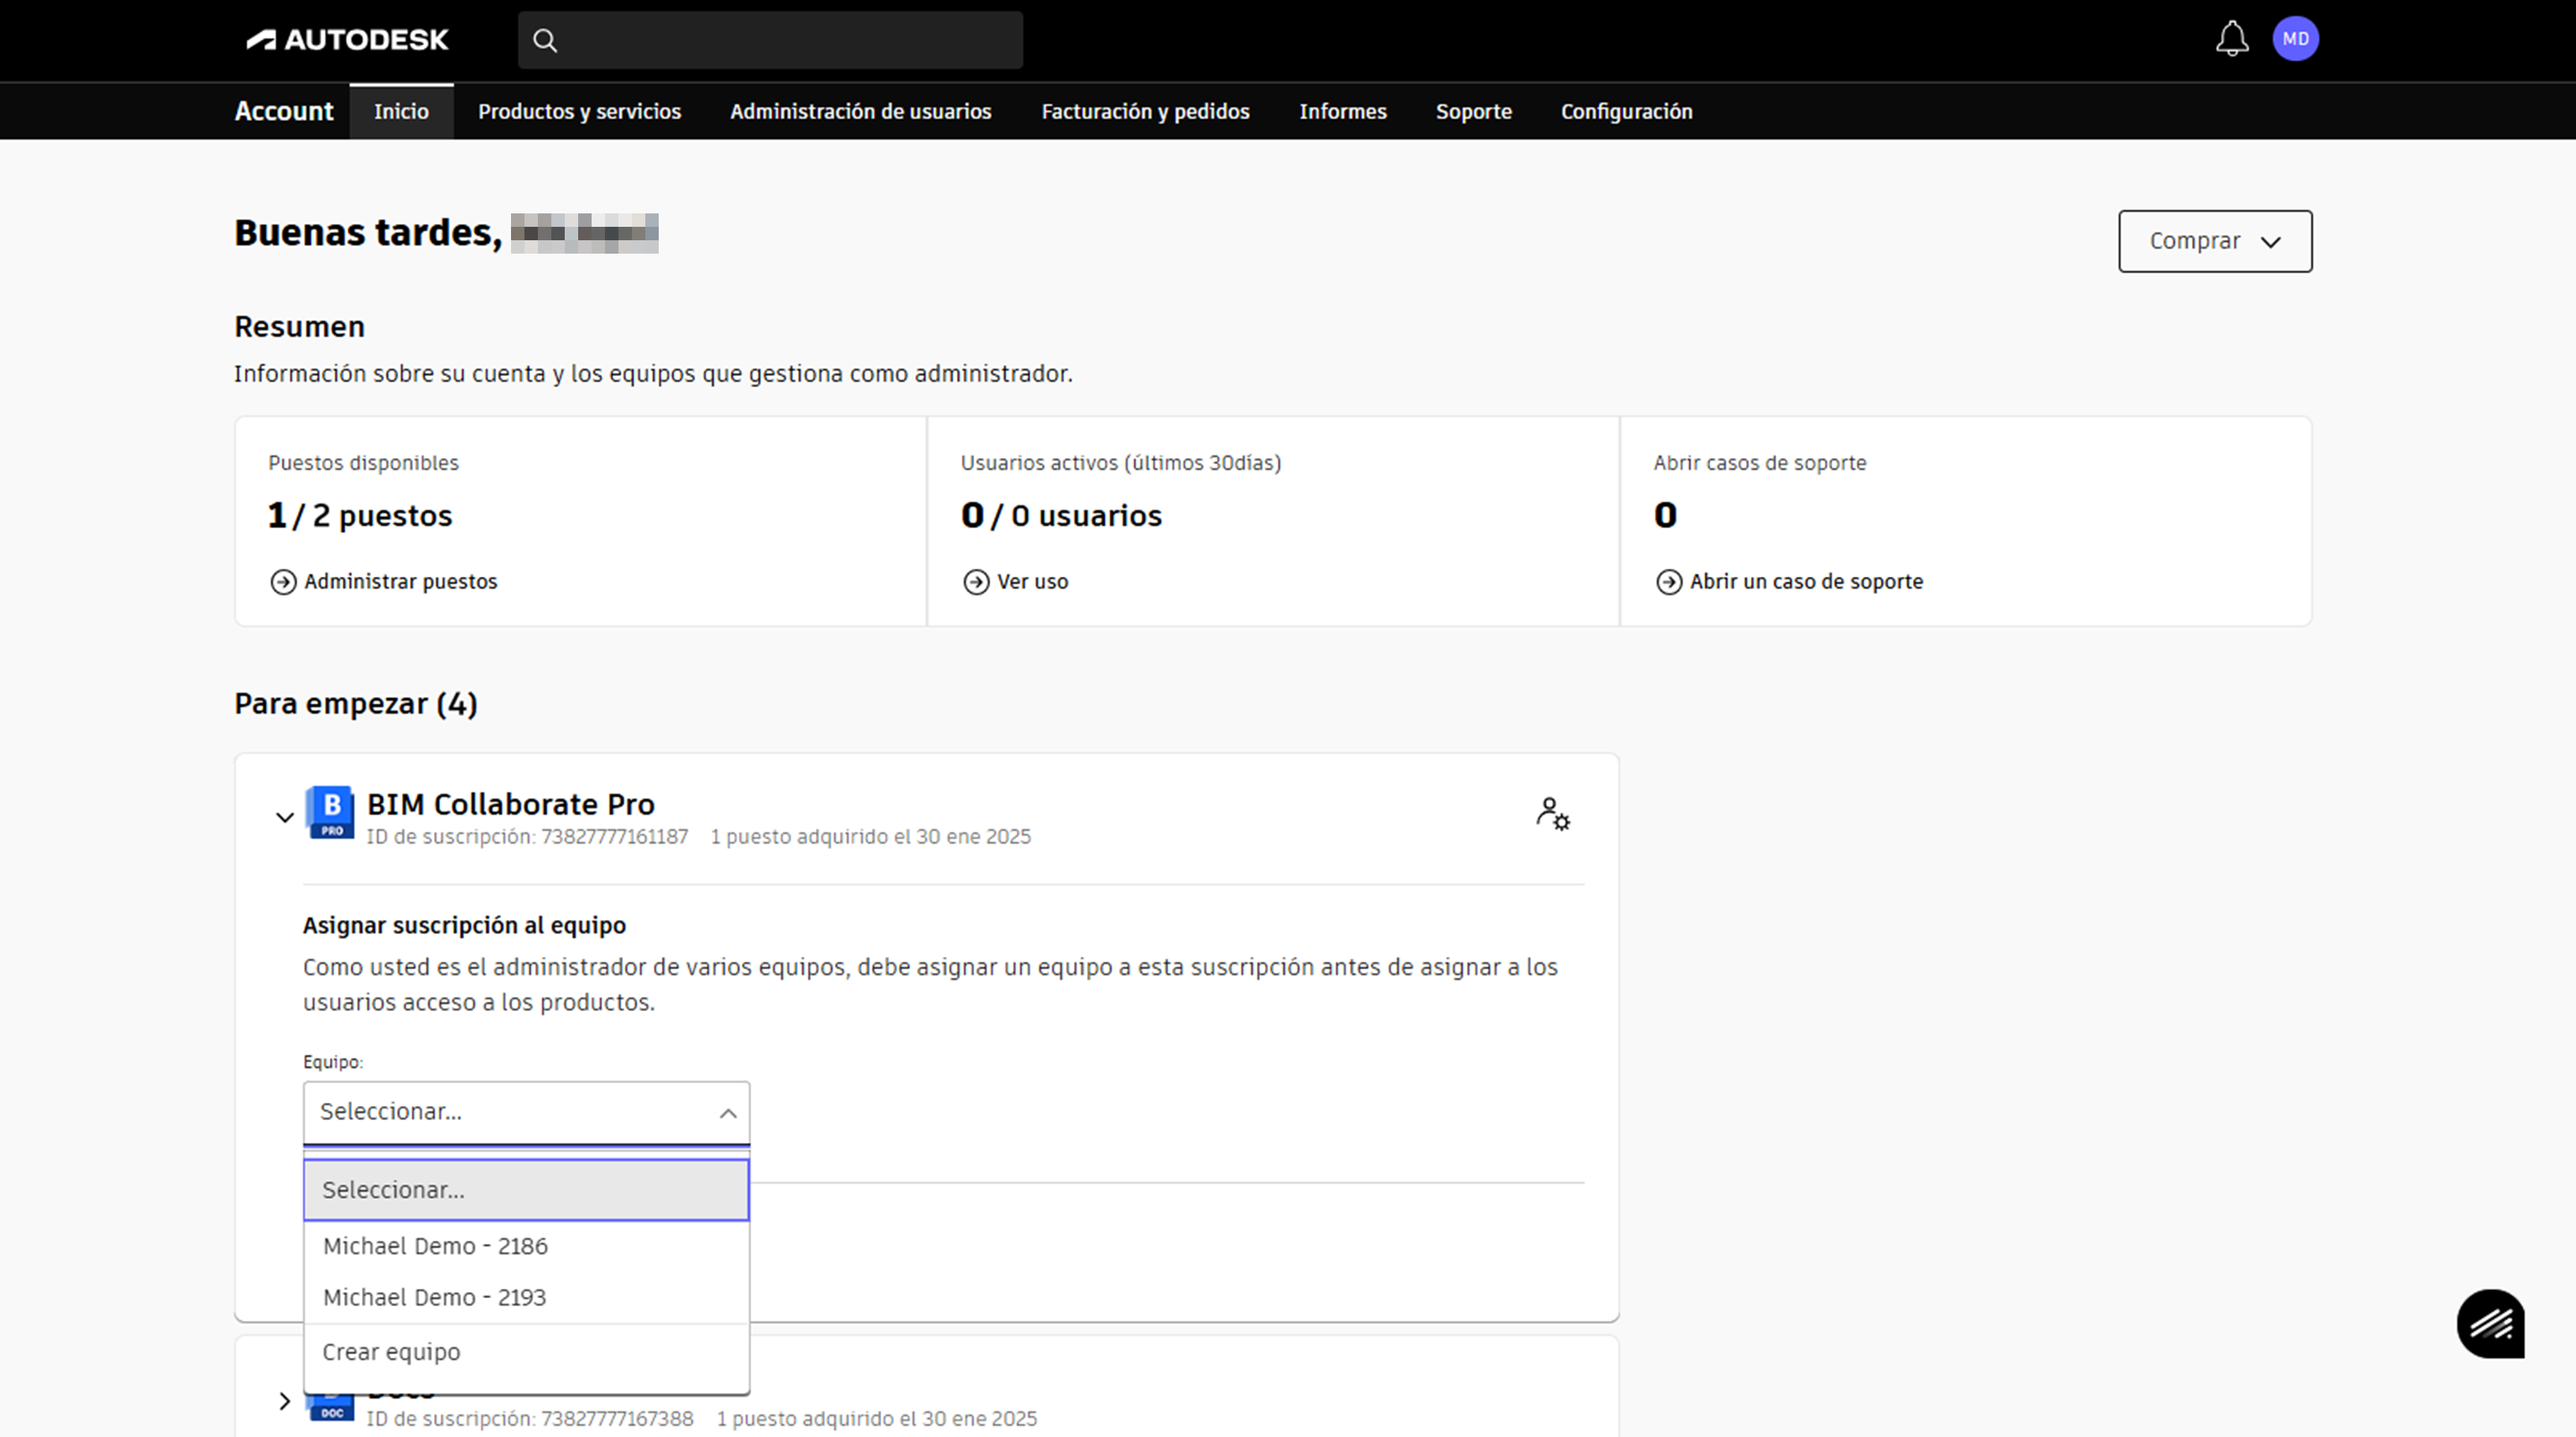Click the search magnifier icon
This screenshot has height=1437, width=2576.
point(545,40)
